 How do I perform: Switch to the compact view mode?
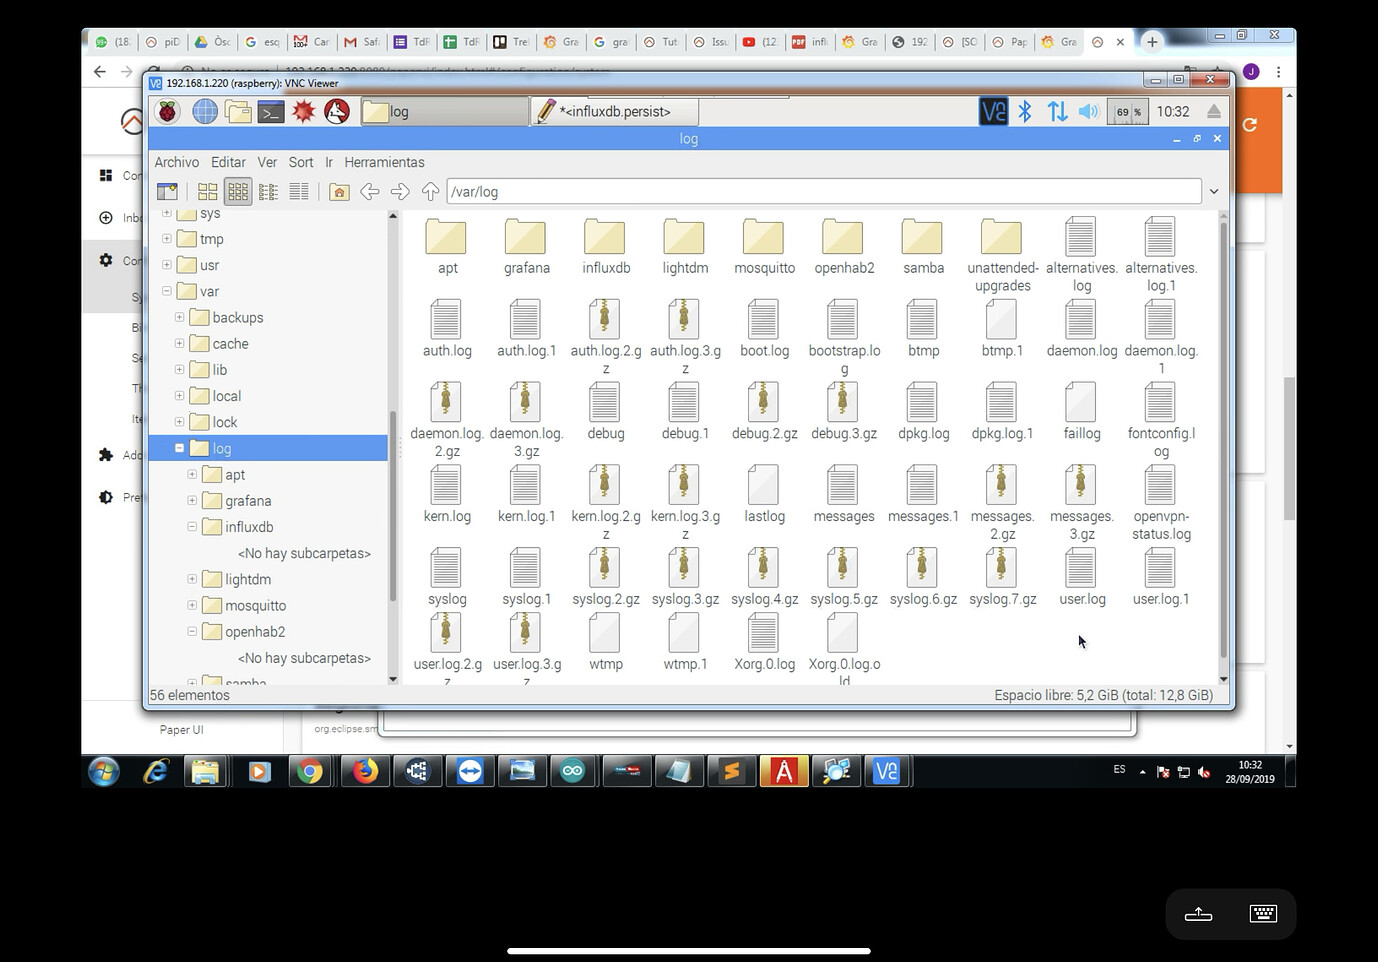(x=268, y=192)
